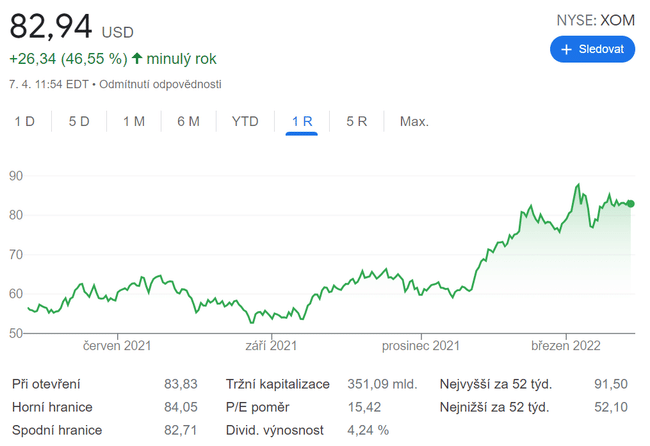
Task: Select the 1 D time range
Action: (25, 121)
